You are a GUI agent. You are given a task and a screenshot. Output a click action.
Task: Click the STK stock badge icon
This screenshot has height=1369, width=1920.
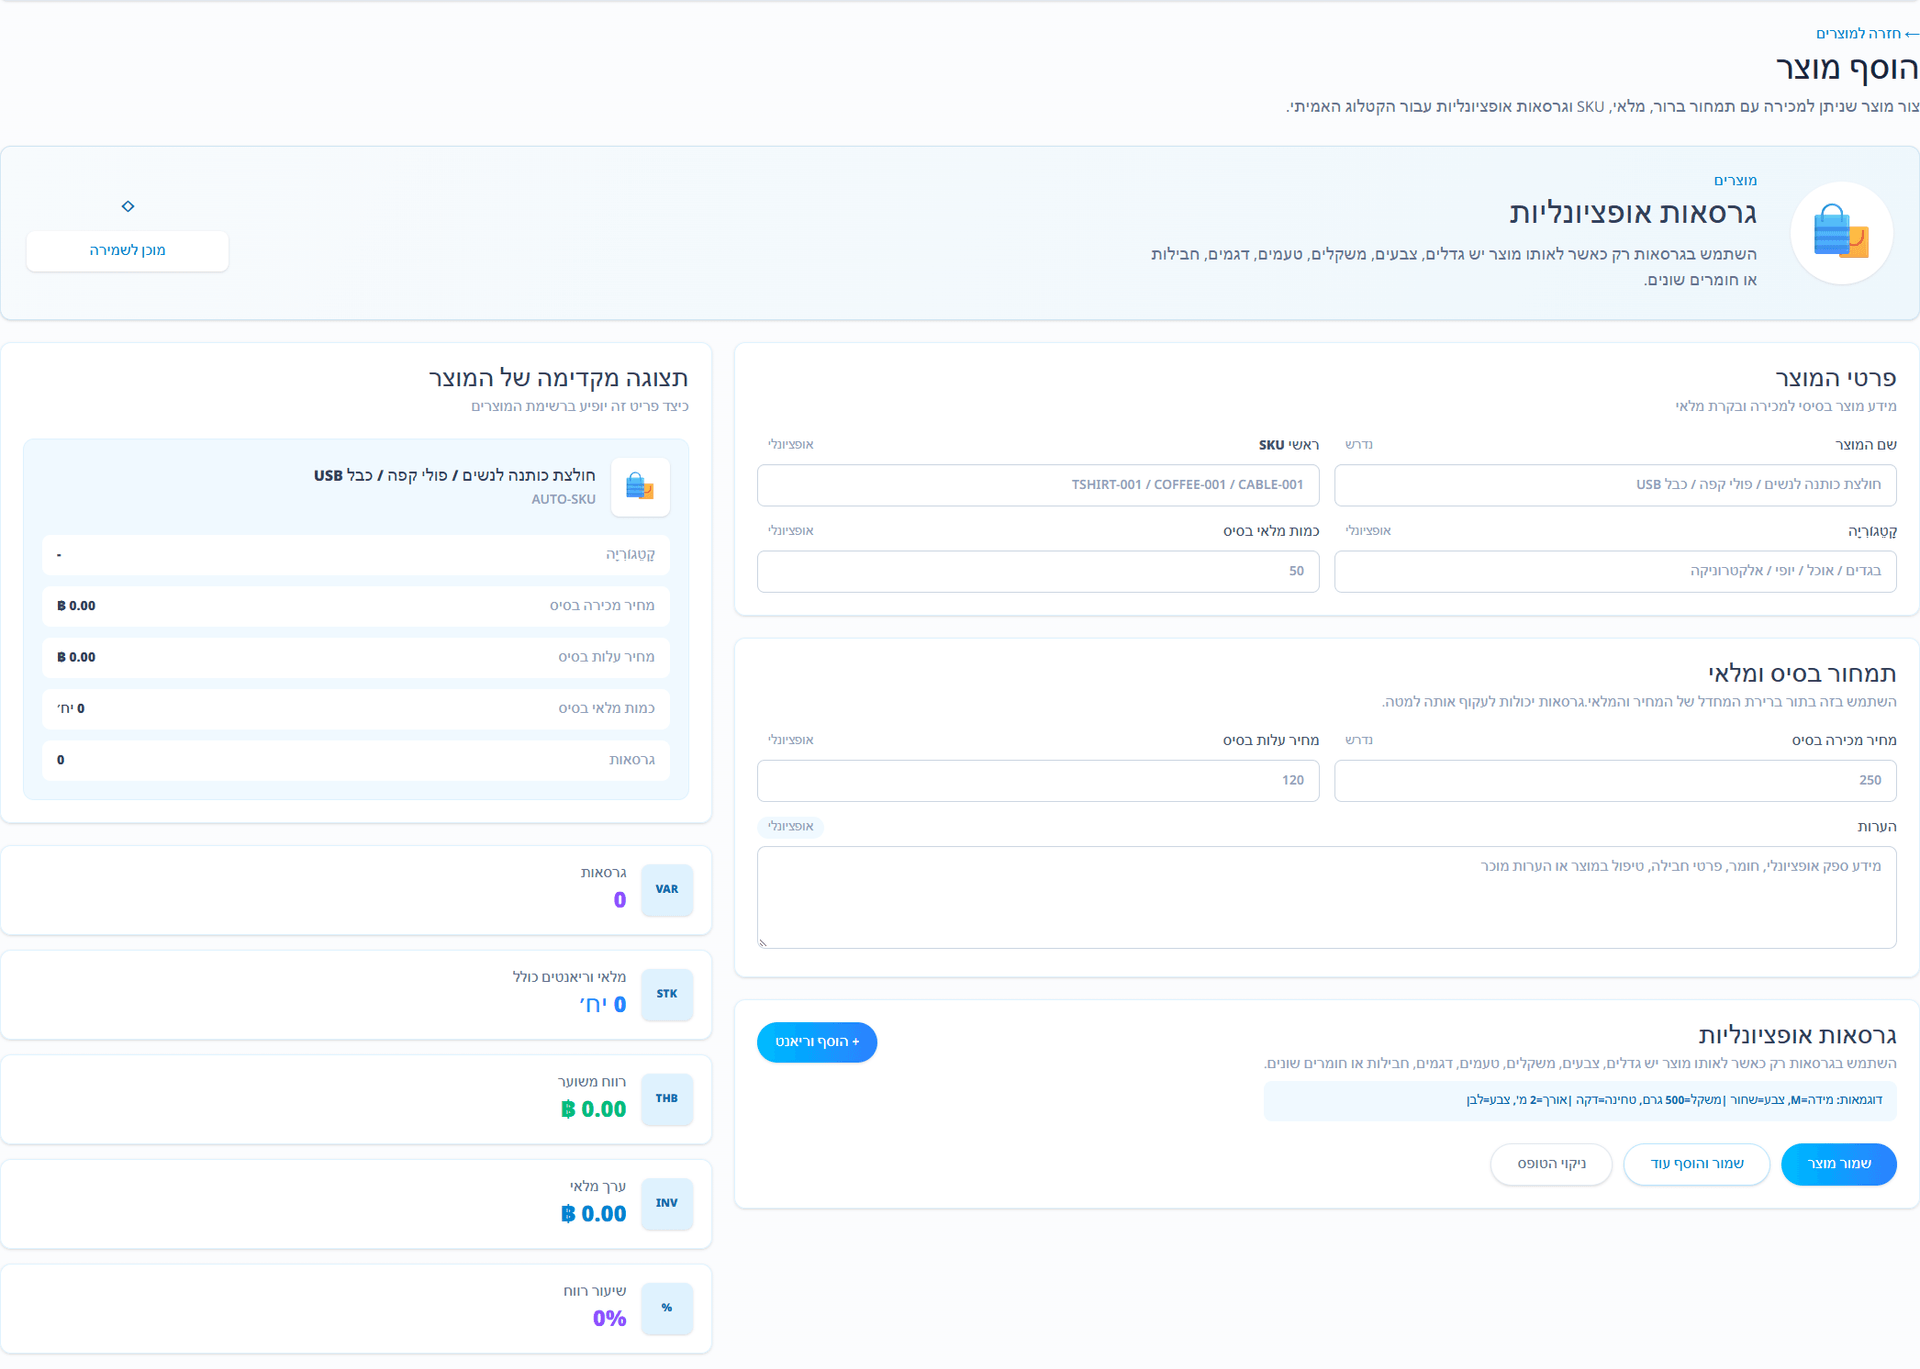(x=667, y=994)
